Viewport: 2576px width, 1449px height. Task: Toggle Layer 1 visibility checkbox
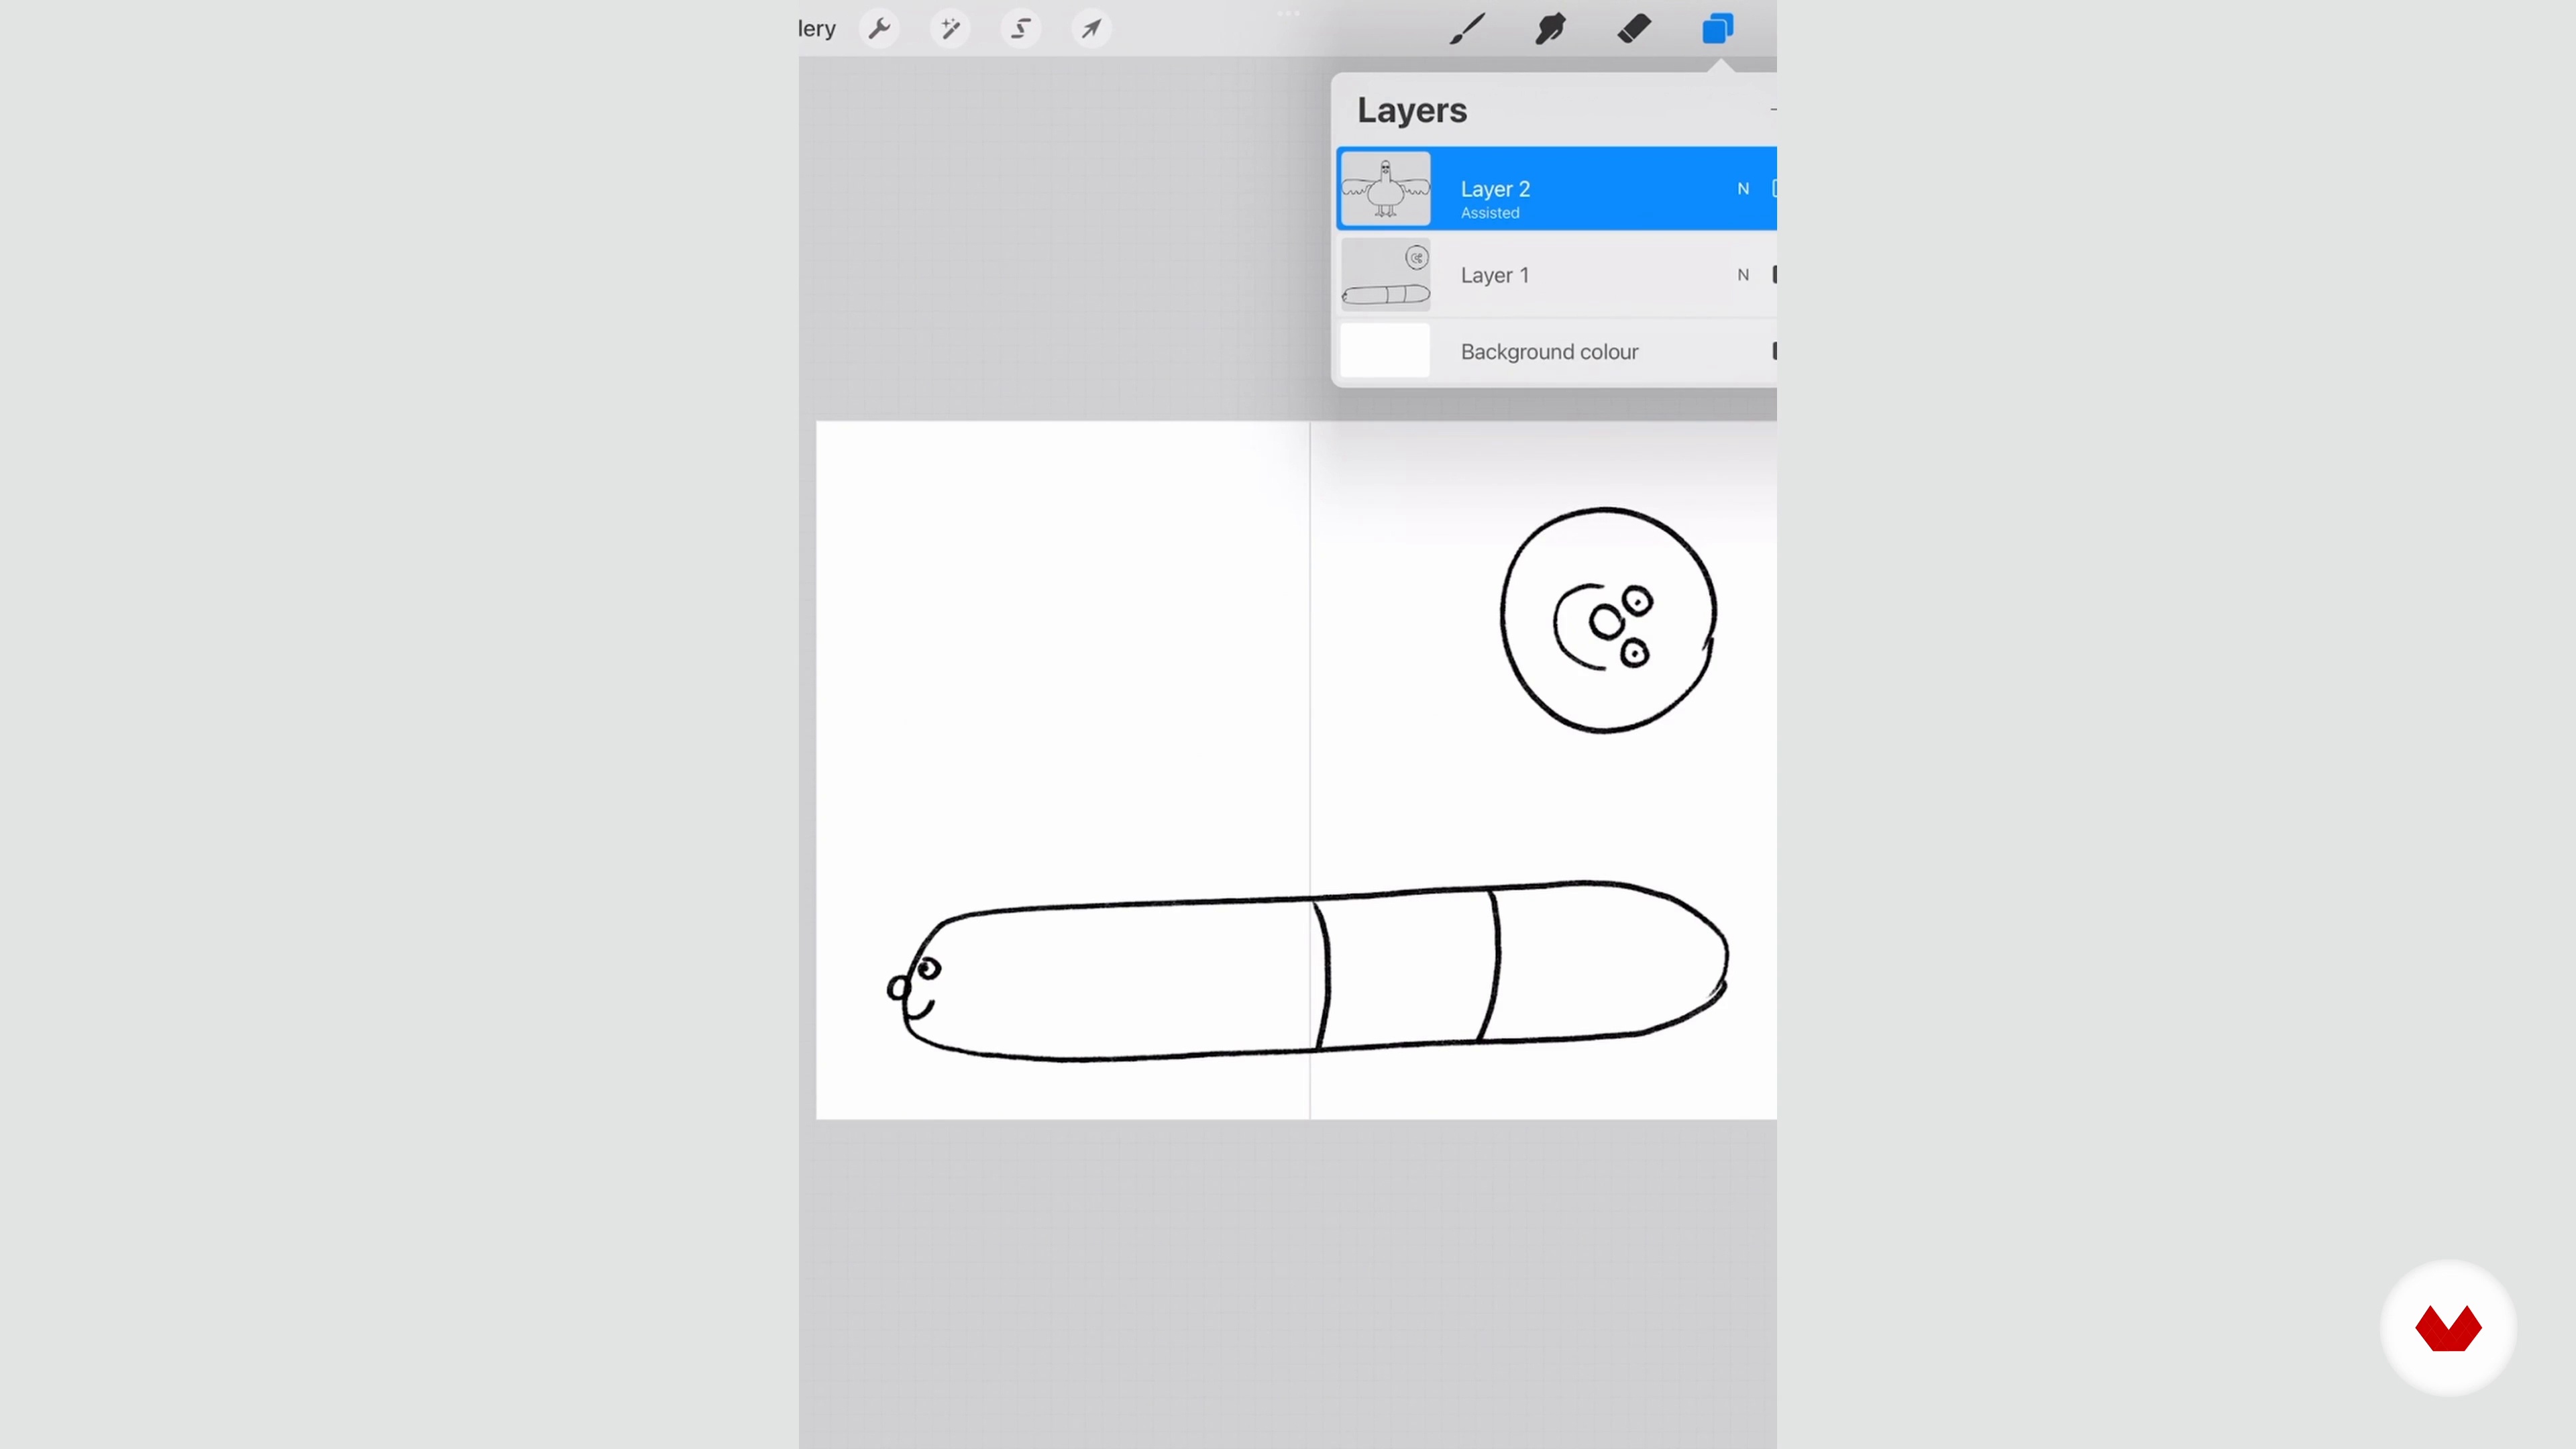(x=1774, y=275)
